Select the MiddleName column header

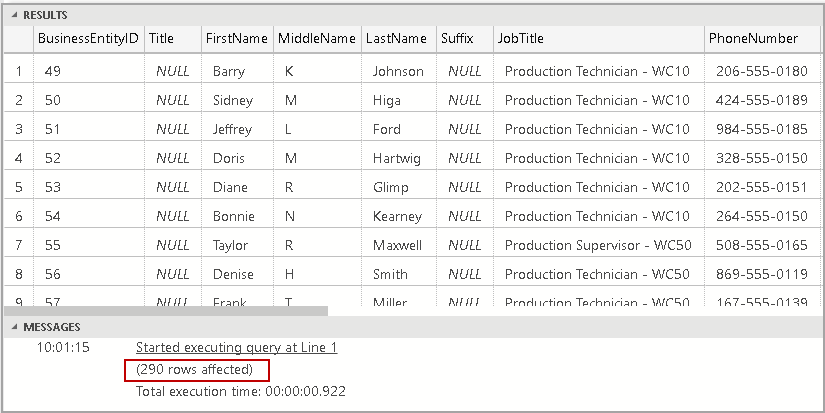(x=317, y=39)
